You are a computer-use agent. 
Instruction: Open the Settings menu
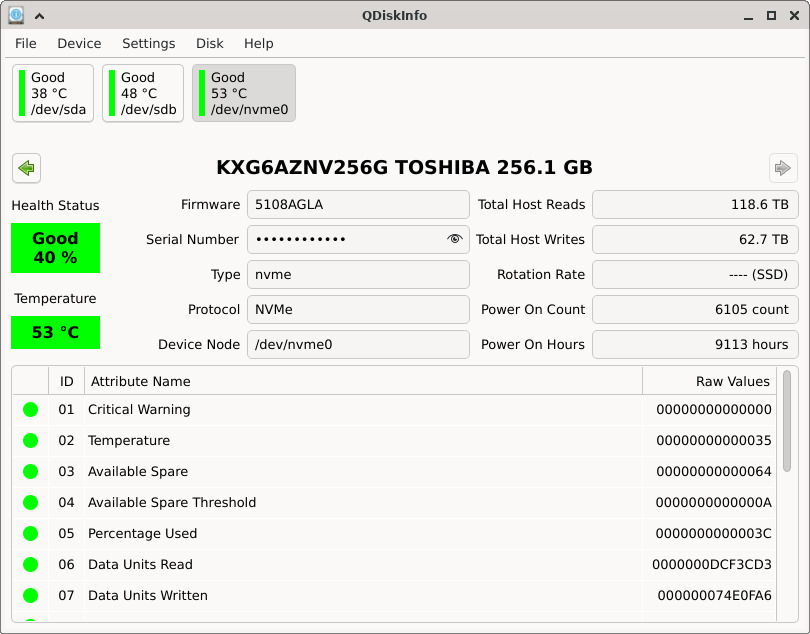(x=149, y=43)
